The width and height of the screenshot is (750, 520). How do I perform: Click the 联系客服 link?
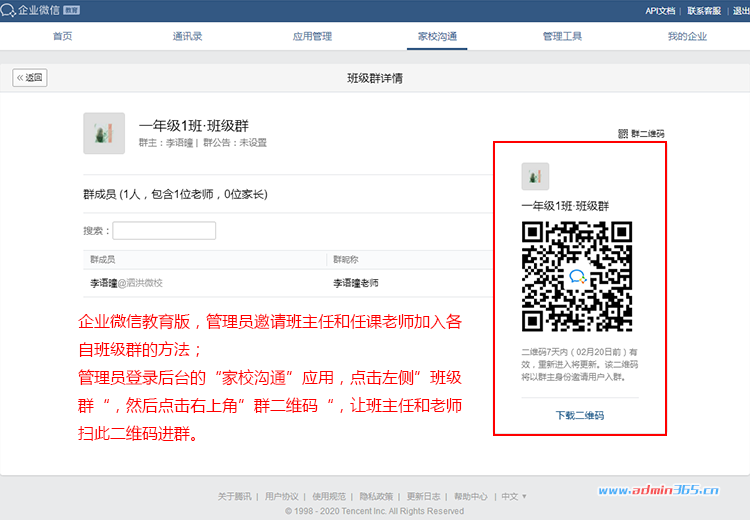704,11
